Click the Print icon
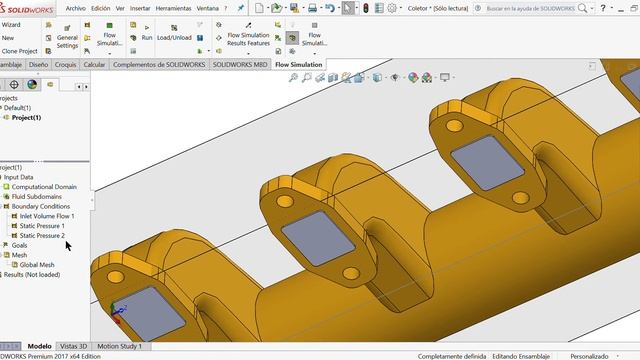This screenshot has height=360, width=640. 312,8
